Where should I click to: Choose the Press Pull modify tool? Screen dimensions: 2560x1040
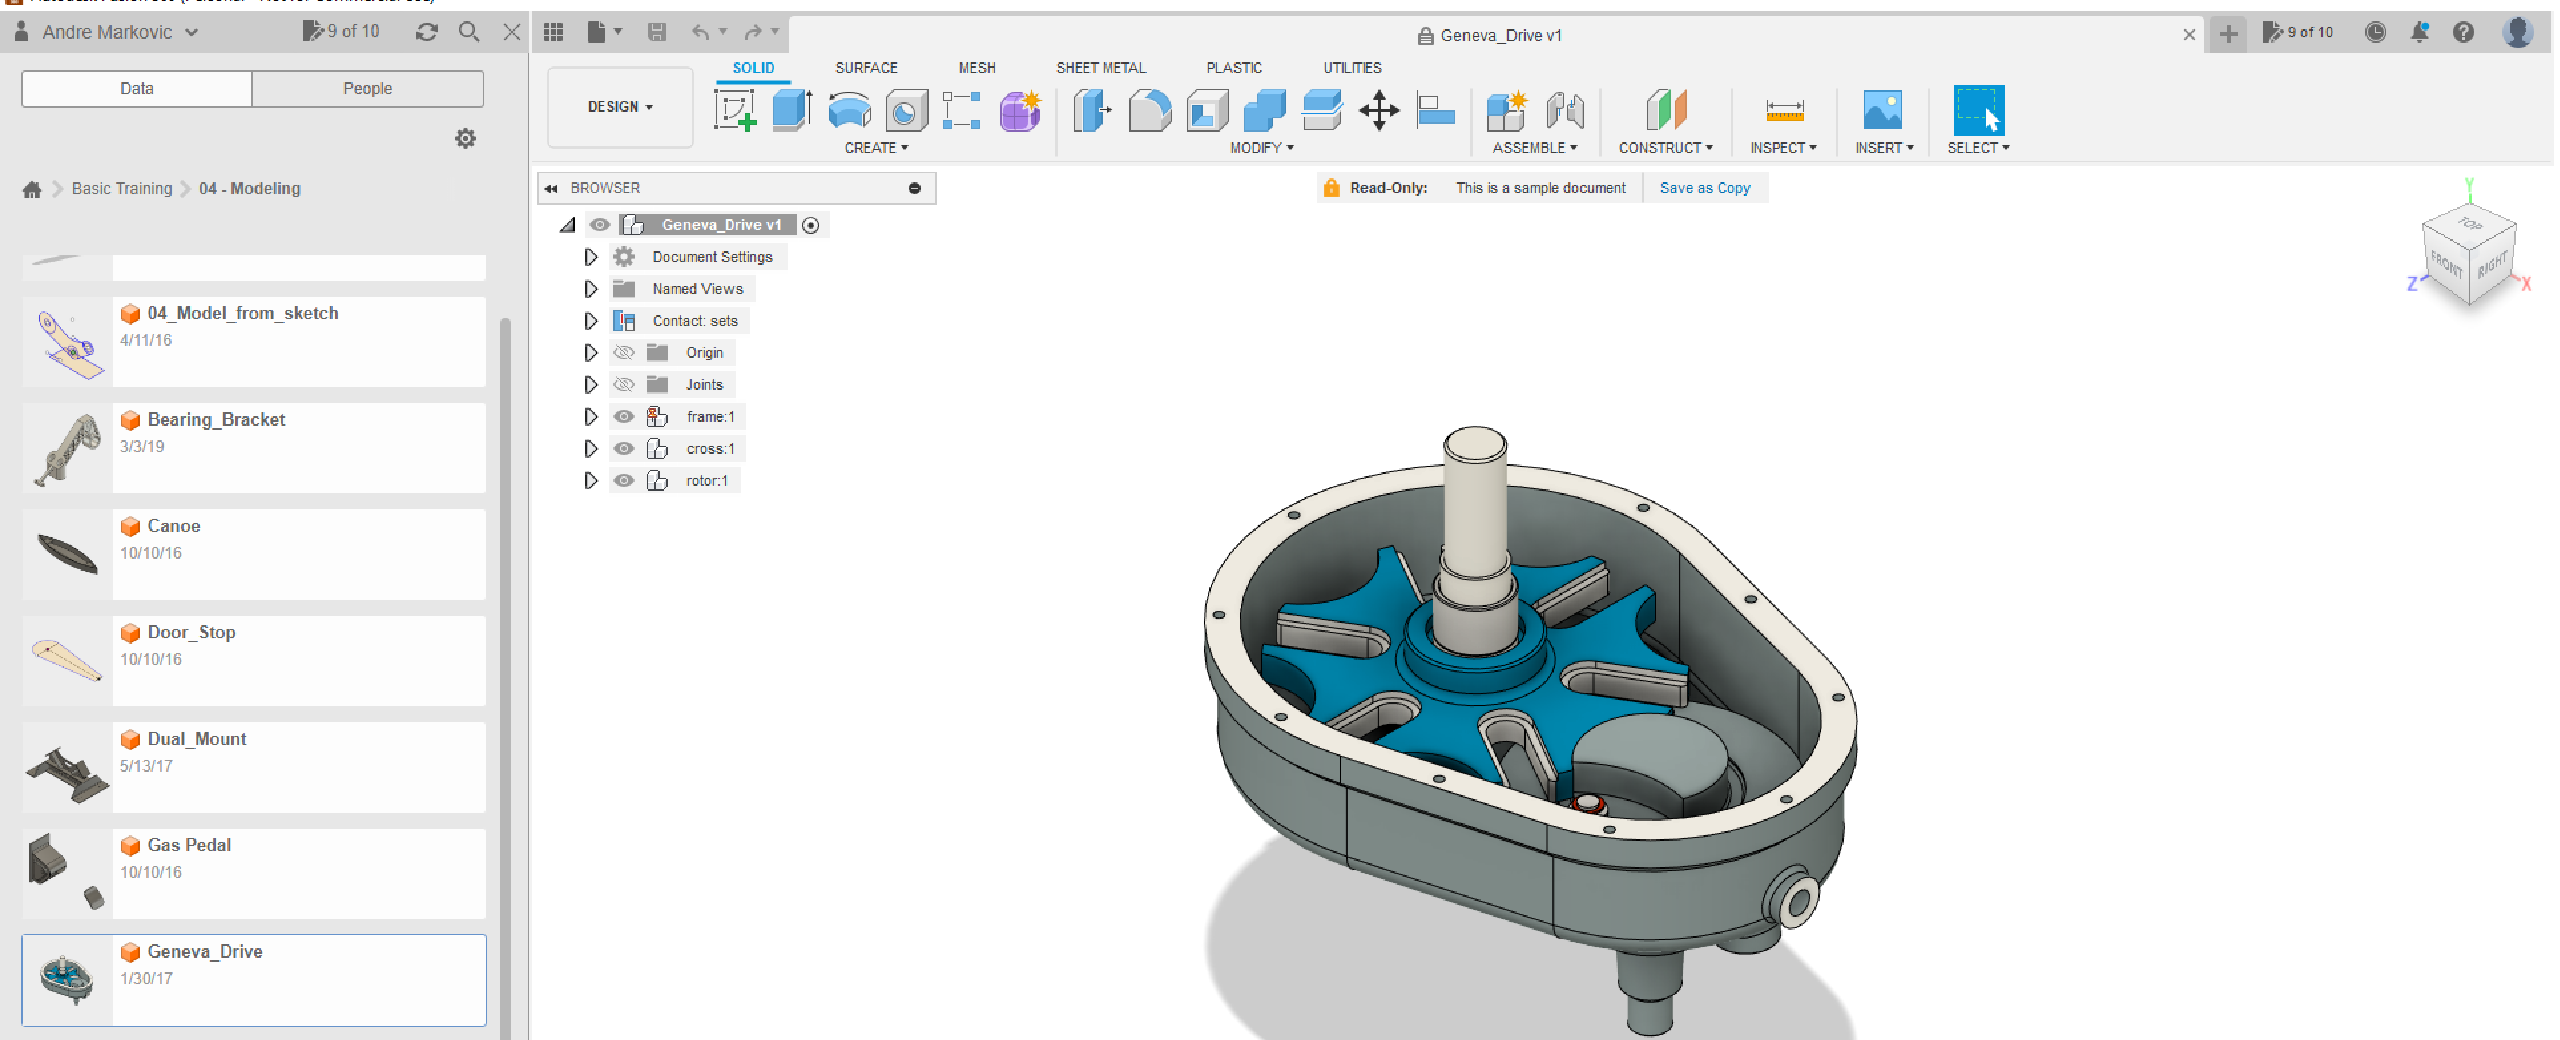(x=1091, y=110)
